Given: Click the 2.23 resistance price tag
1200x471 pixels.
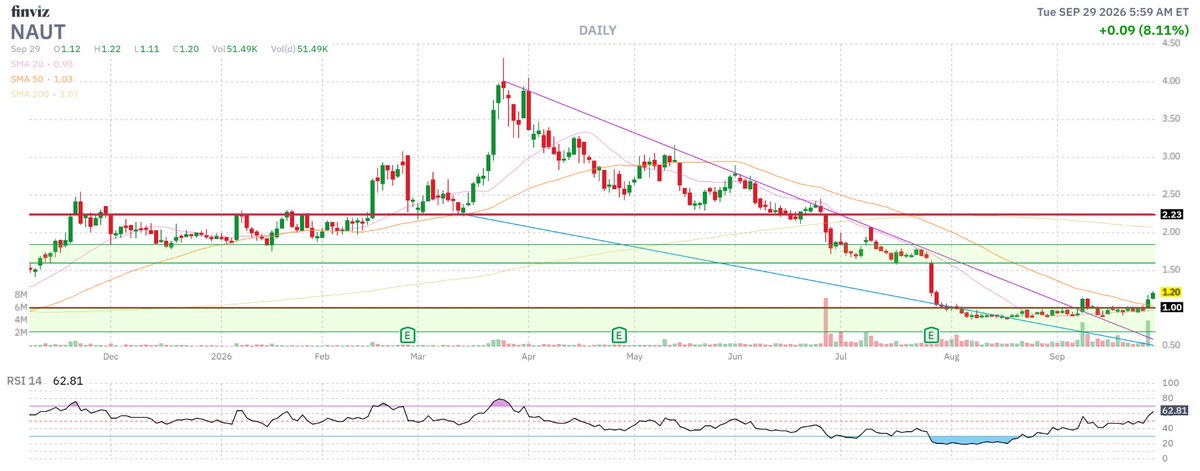Looking at the screenshot, I should click(x=1172, y=214).
